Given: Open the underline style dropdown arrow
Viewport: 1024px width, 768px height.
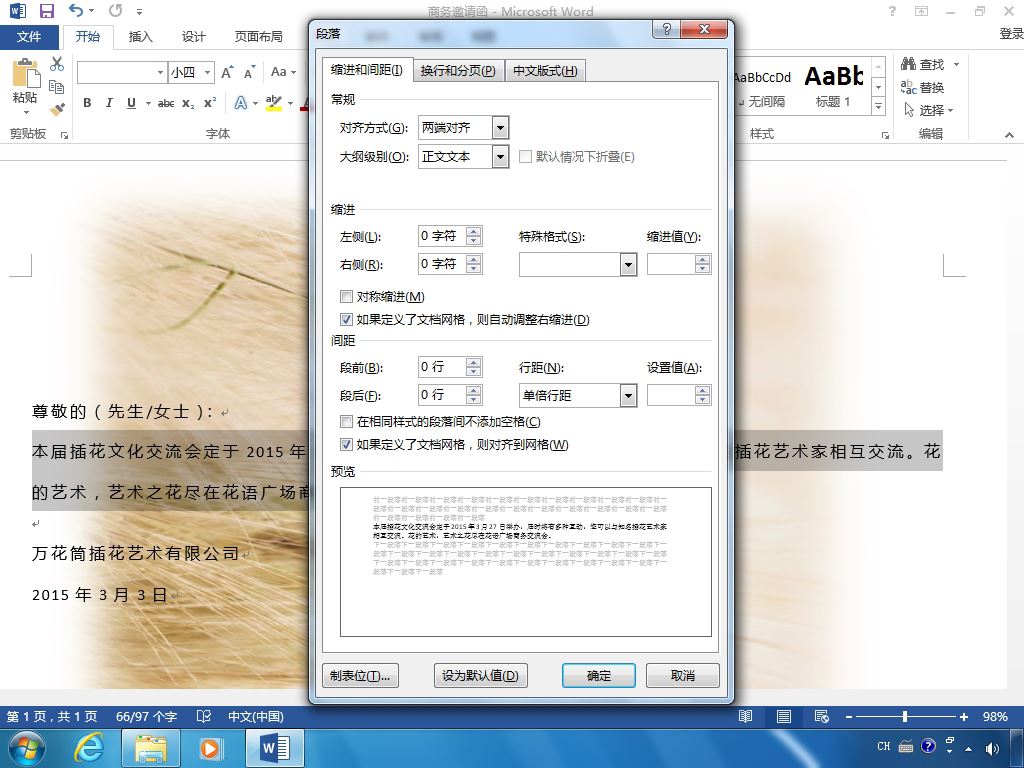Looking at the screenshot, I should 148,103.
